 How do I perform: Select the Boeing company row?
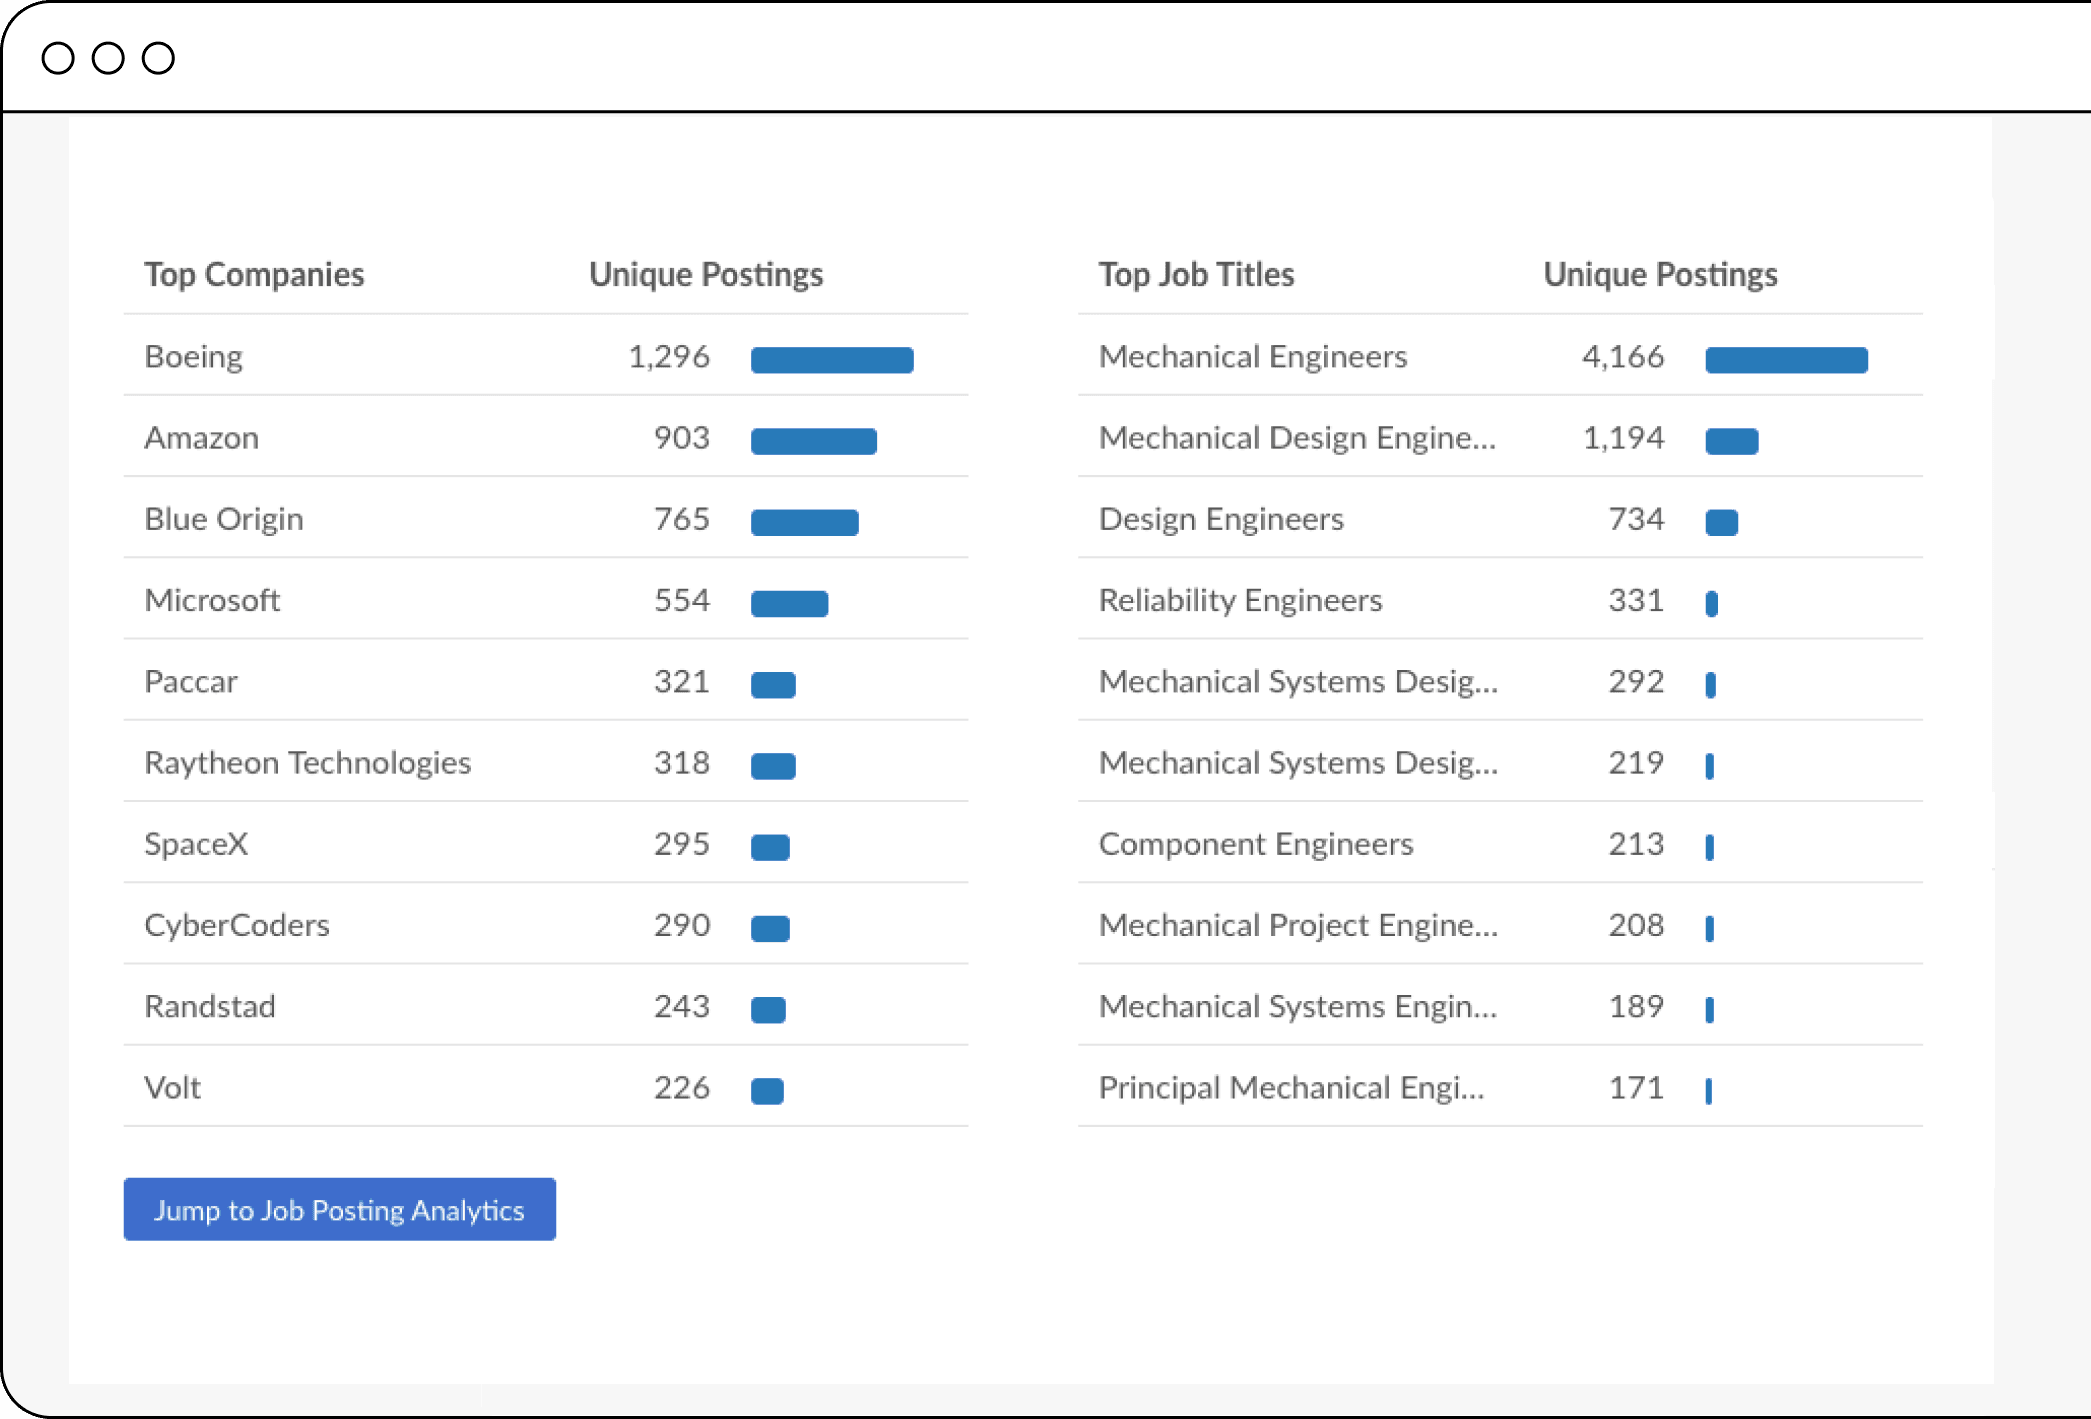(546, 356)
